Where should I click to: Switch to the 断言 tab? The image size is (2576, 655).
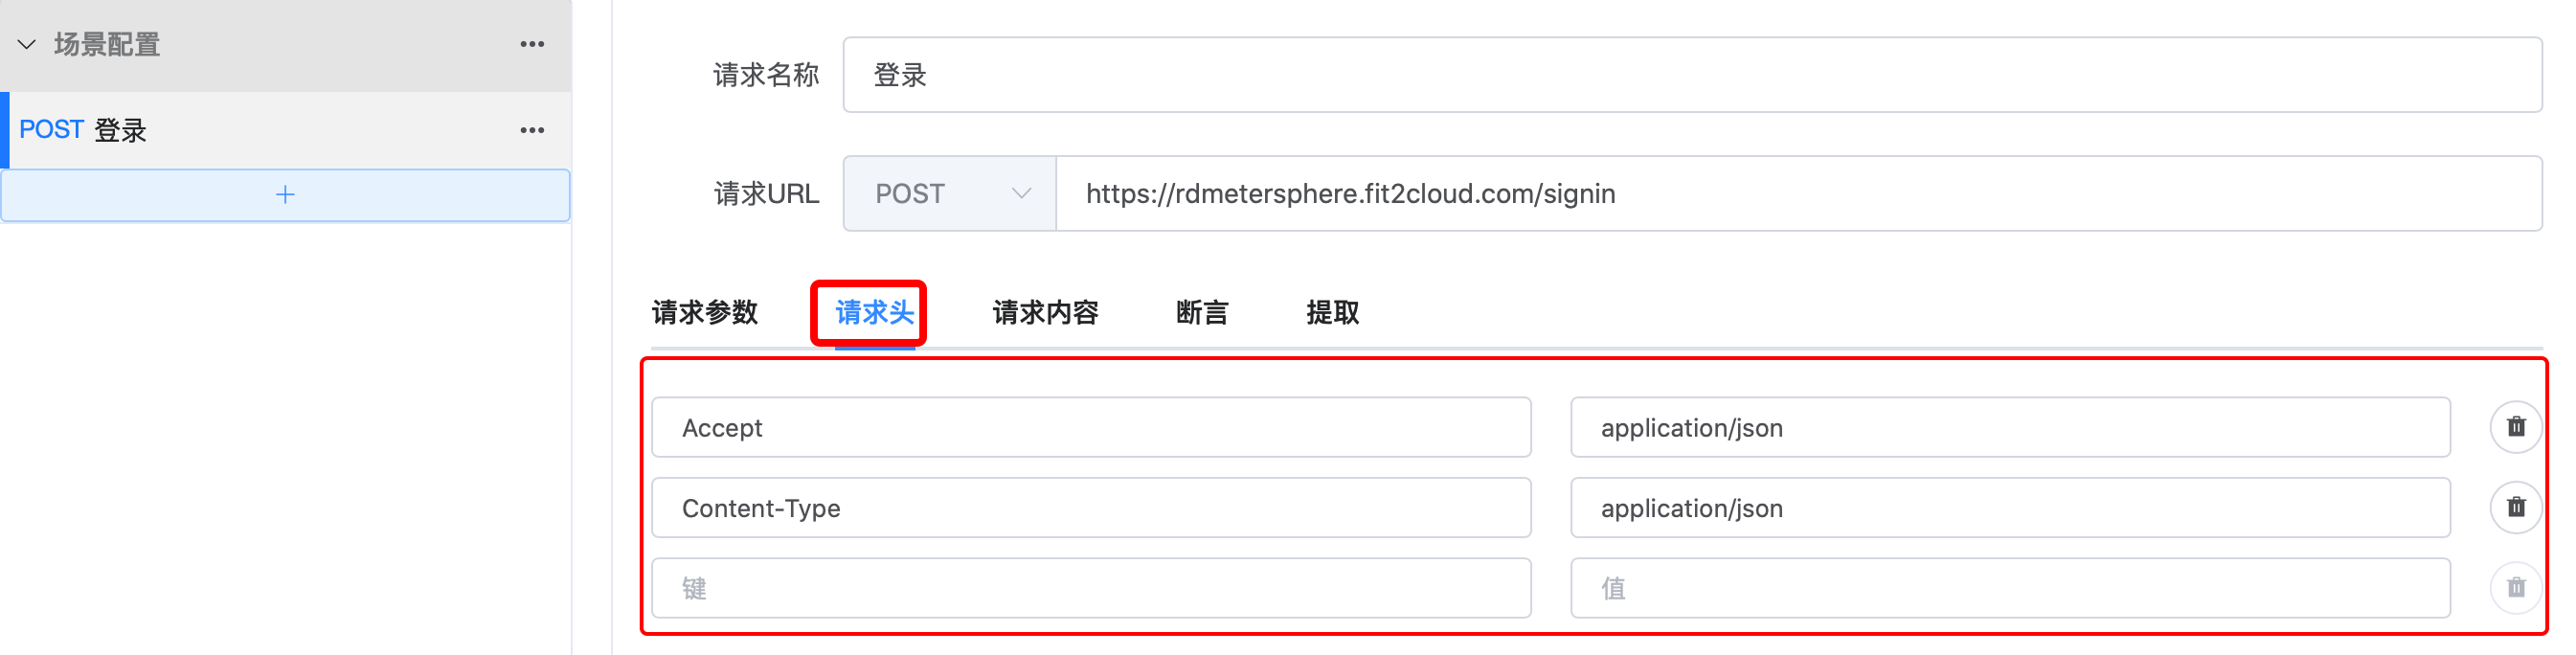click(1202, 313)
